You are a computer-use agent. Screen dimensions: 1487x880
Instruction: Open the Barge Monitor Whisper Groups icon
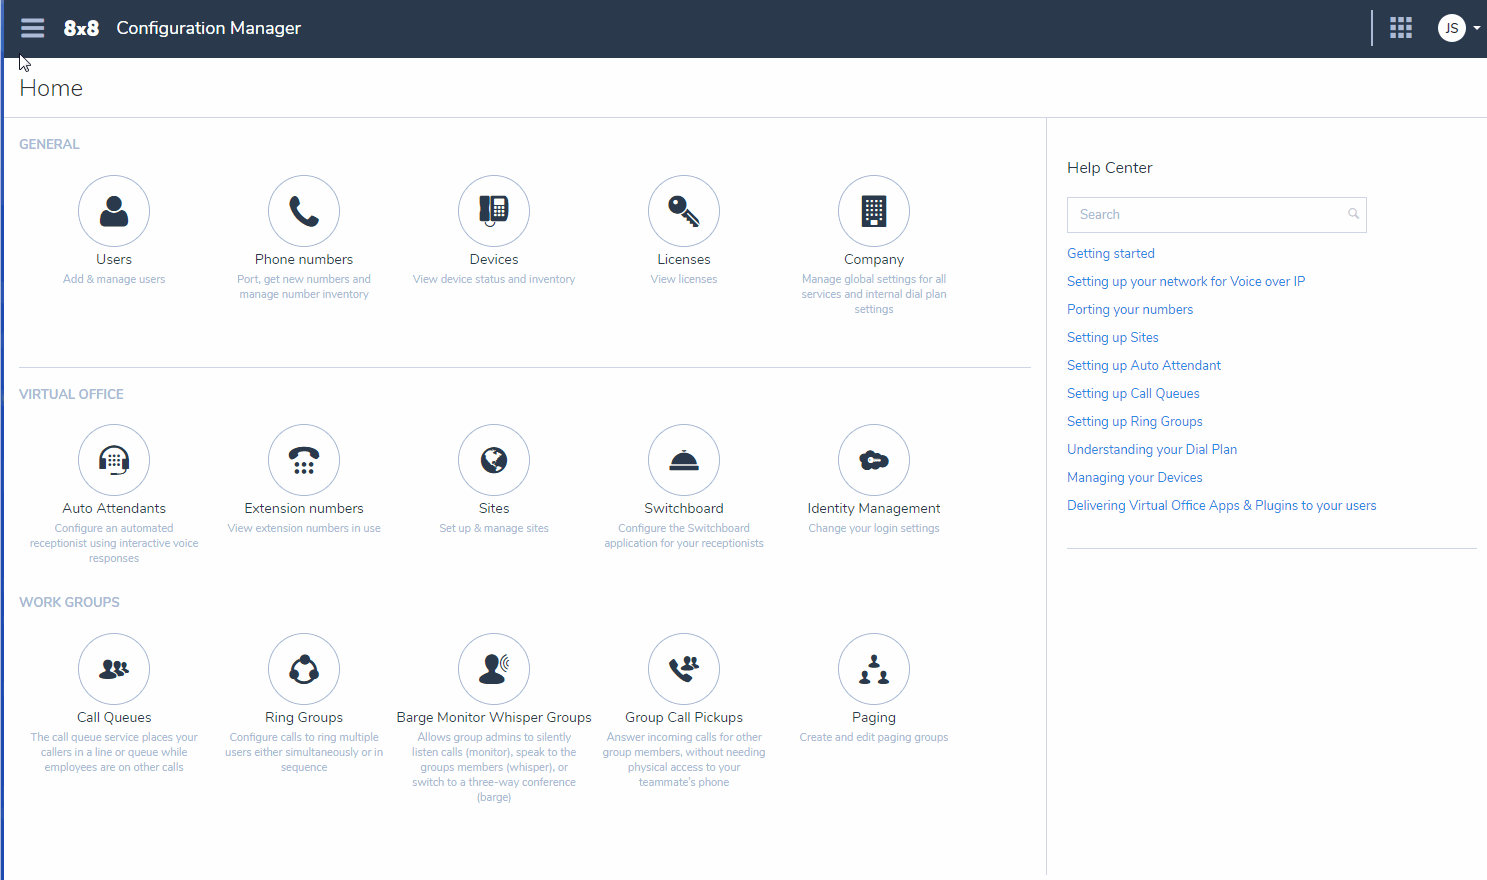494,669
